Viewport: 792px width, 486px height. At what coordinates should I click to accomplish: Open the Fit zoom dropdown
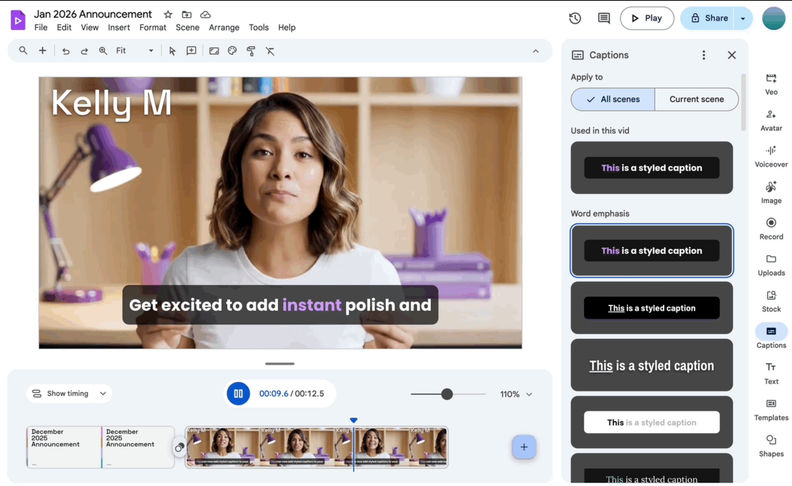(134, 51)
